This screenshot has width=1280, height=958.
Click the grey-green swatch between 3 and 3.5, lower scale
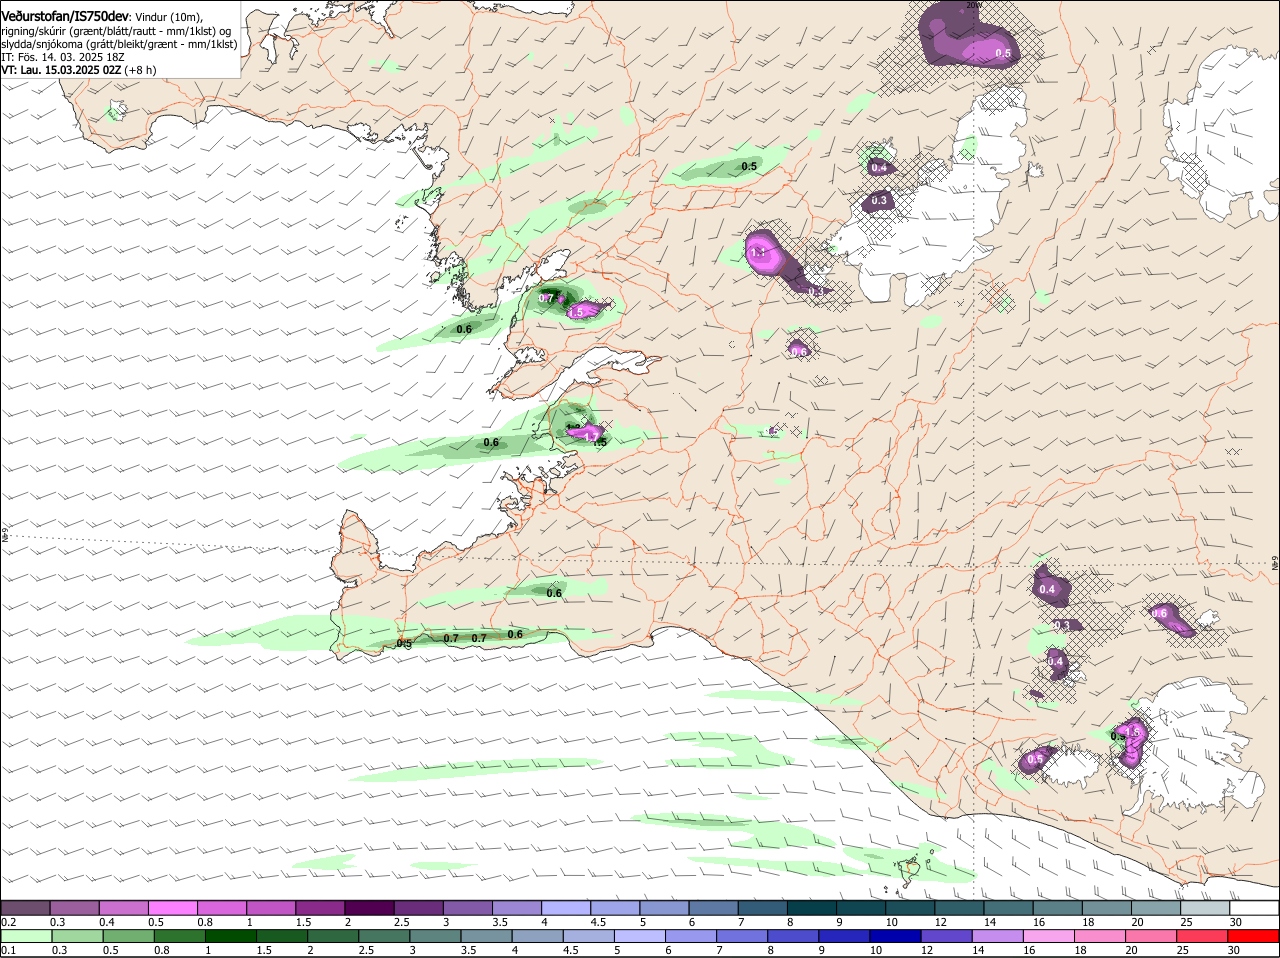pos(435,936)
